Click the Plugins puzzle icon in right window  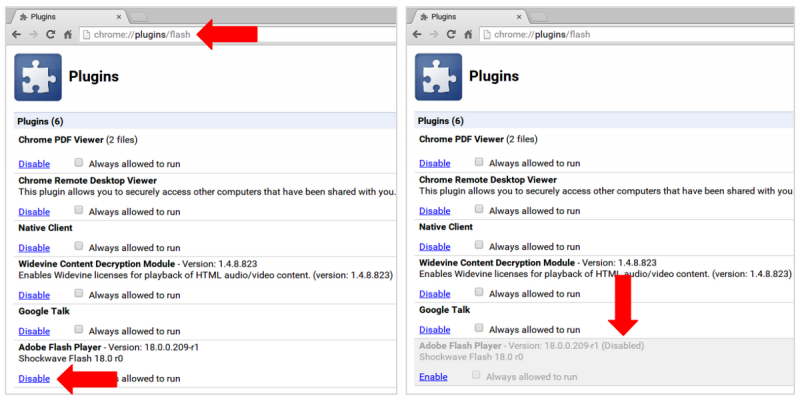[438, 77]
